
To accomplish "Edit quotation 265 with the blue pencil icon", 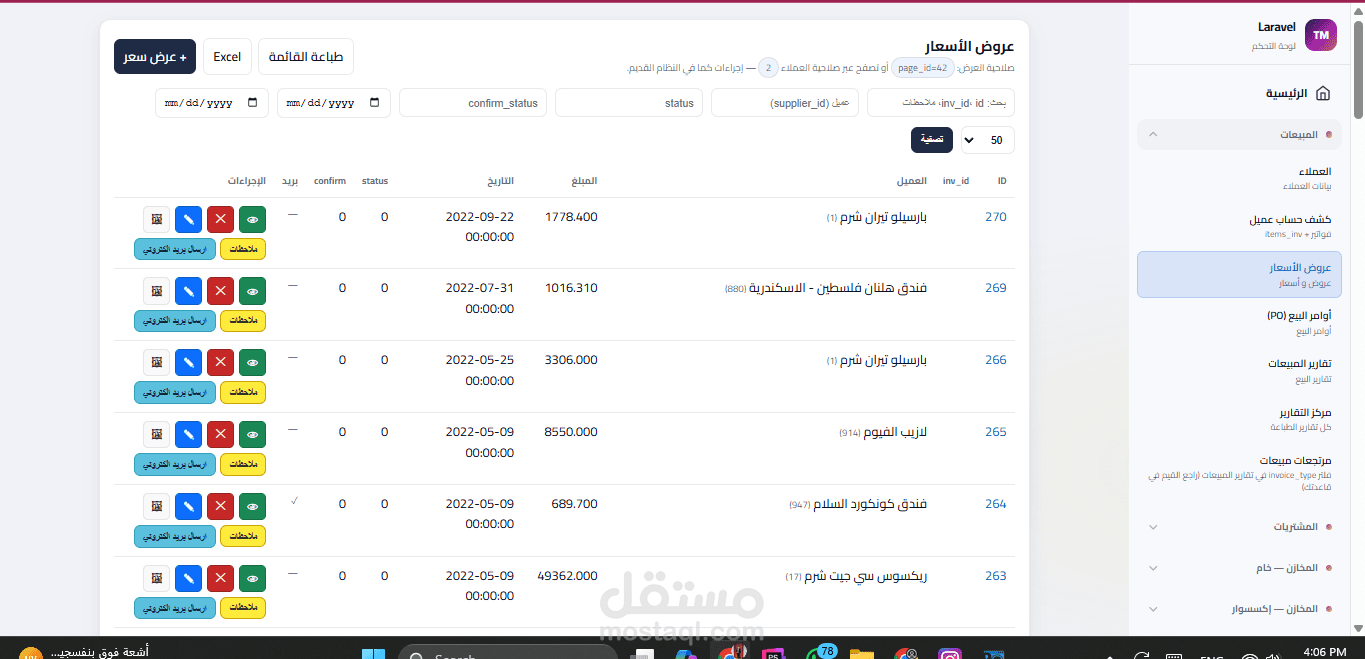I will coord(188,436).
